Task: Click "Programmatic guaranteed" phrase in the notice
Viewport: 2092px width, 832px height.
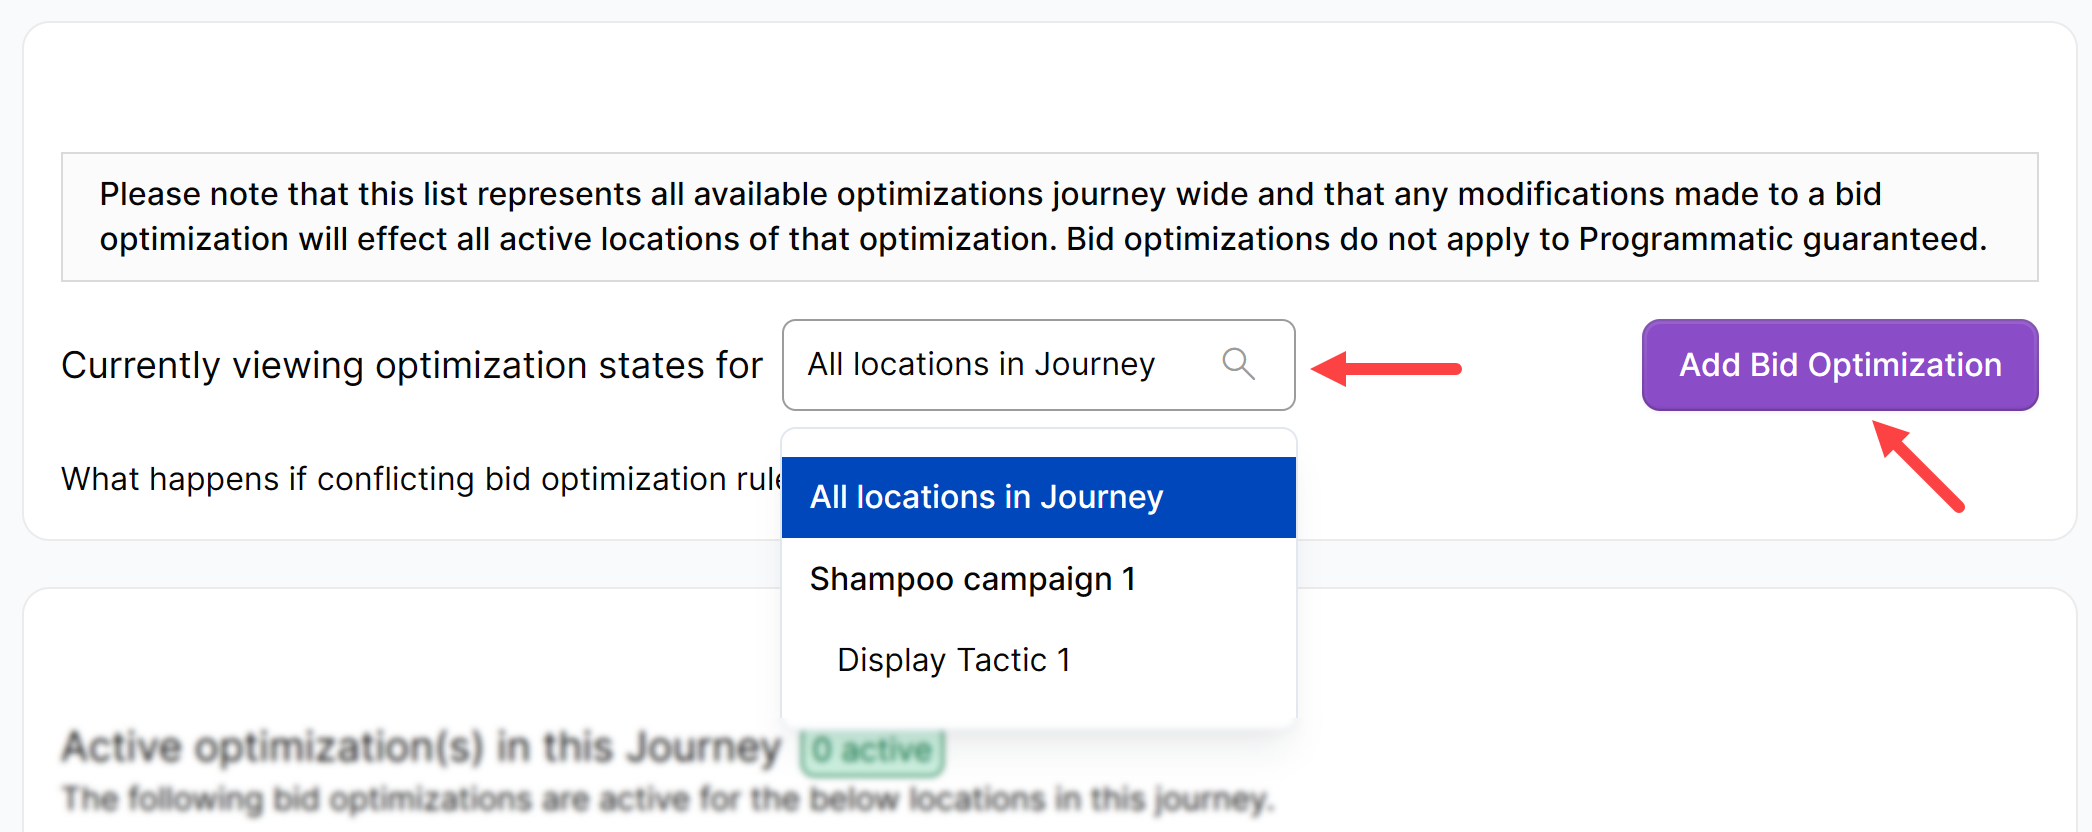Action: pyautogui.click(x=1781, y=240)
